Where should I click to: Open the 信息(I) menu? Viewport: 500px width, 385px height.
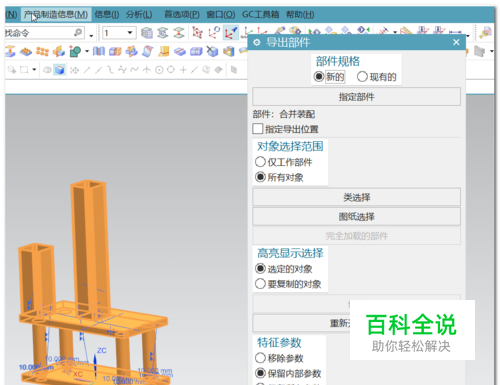[x=107, y=15]
